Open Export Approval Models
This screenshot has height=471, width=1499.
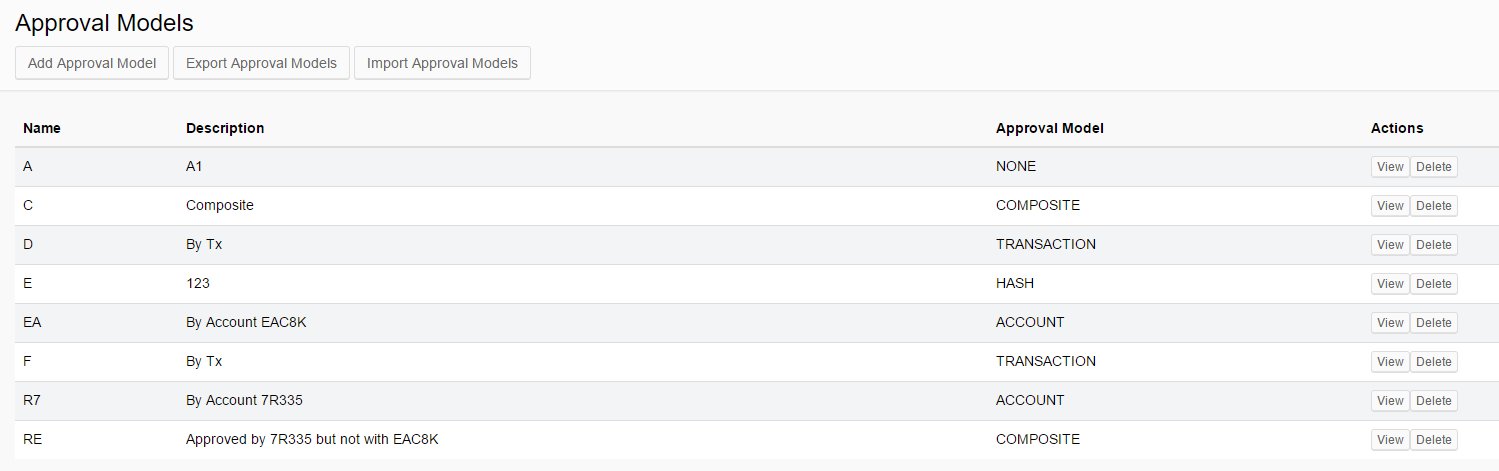point(262,63)
